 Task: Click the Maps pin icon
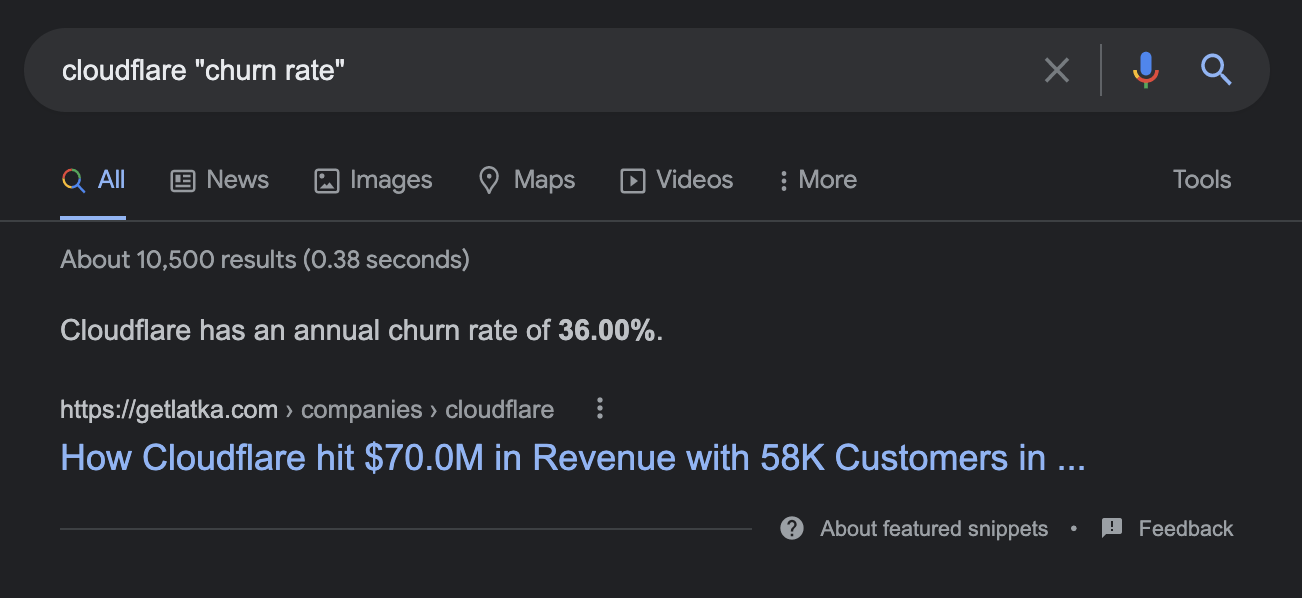click(489, 180)
